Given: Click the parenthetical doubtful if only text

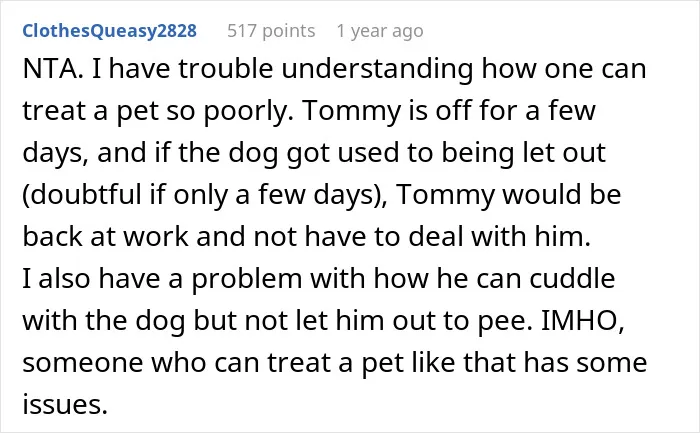Looking at the screenshot, I should click(x=125, y=195).
